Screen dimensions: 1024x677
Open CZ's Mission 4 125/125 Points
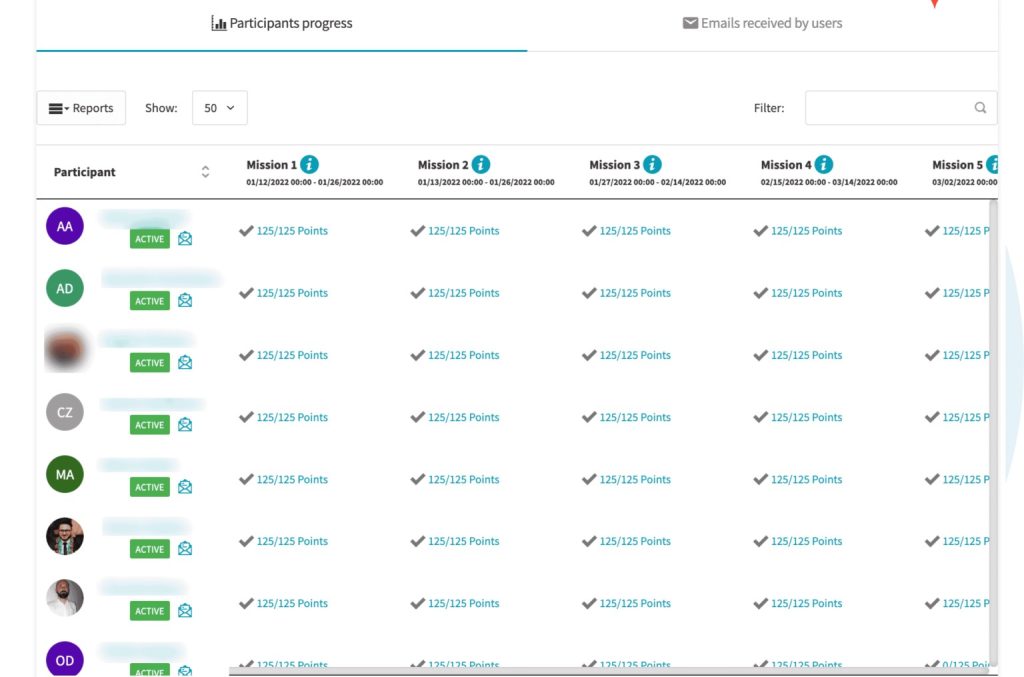click(x=807, y=417)
